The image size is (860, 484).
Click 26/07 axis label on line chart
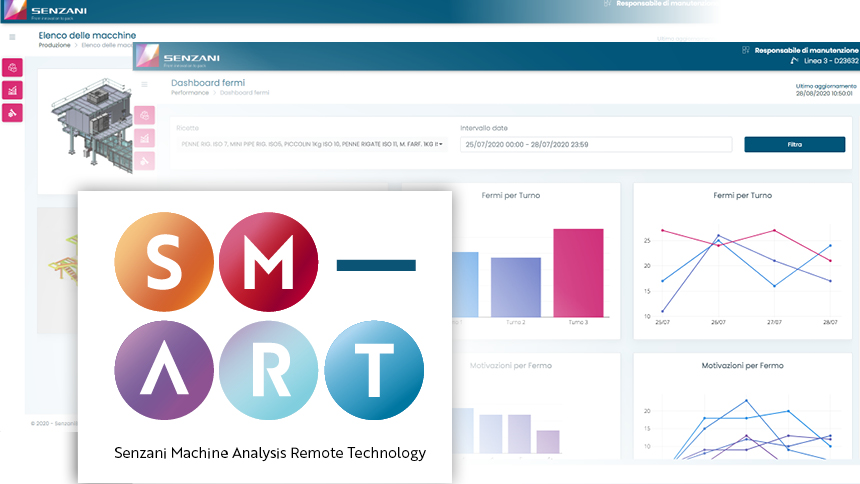[718, 323]
